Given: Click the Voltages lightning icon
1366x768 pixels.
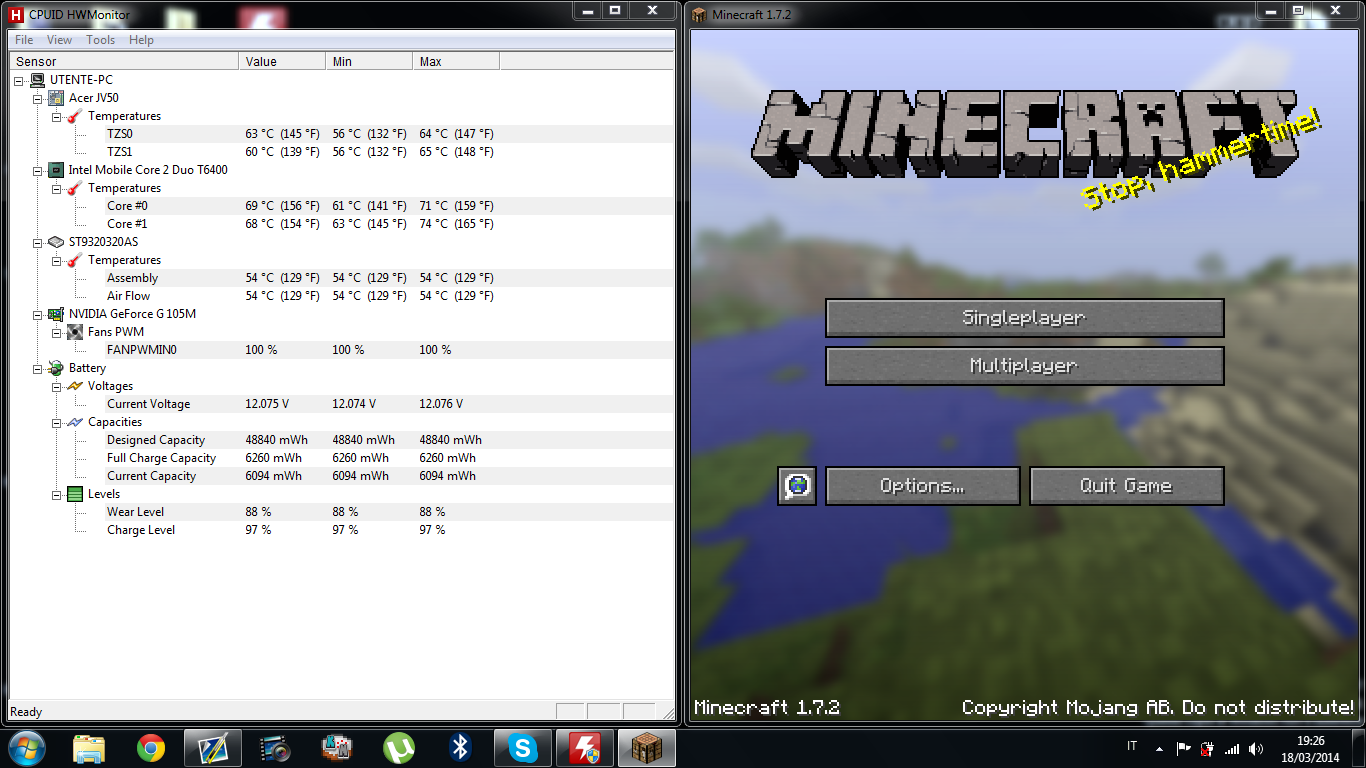Looking at the screenshot, I should (75, 386).
